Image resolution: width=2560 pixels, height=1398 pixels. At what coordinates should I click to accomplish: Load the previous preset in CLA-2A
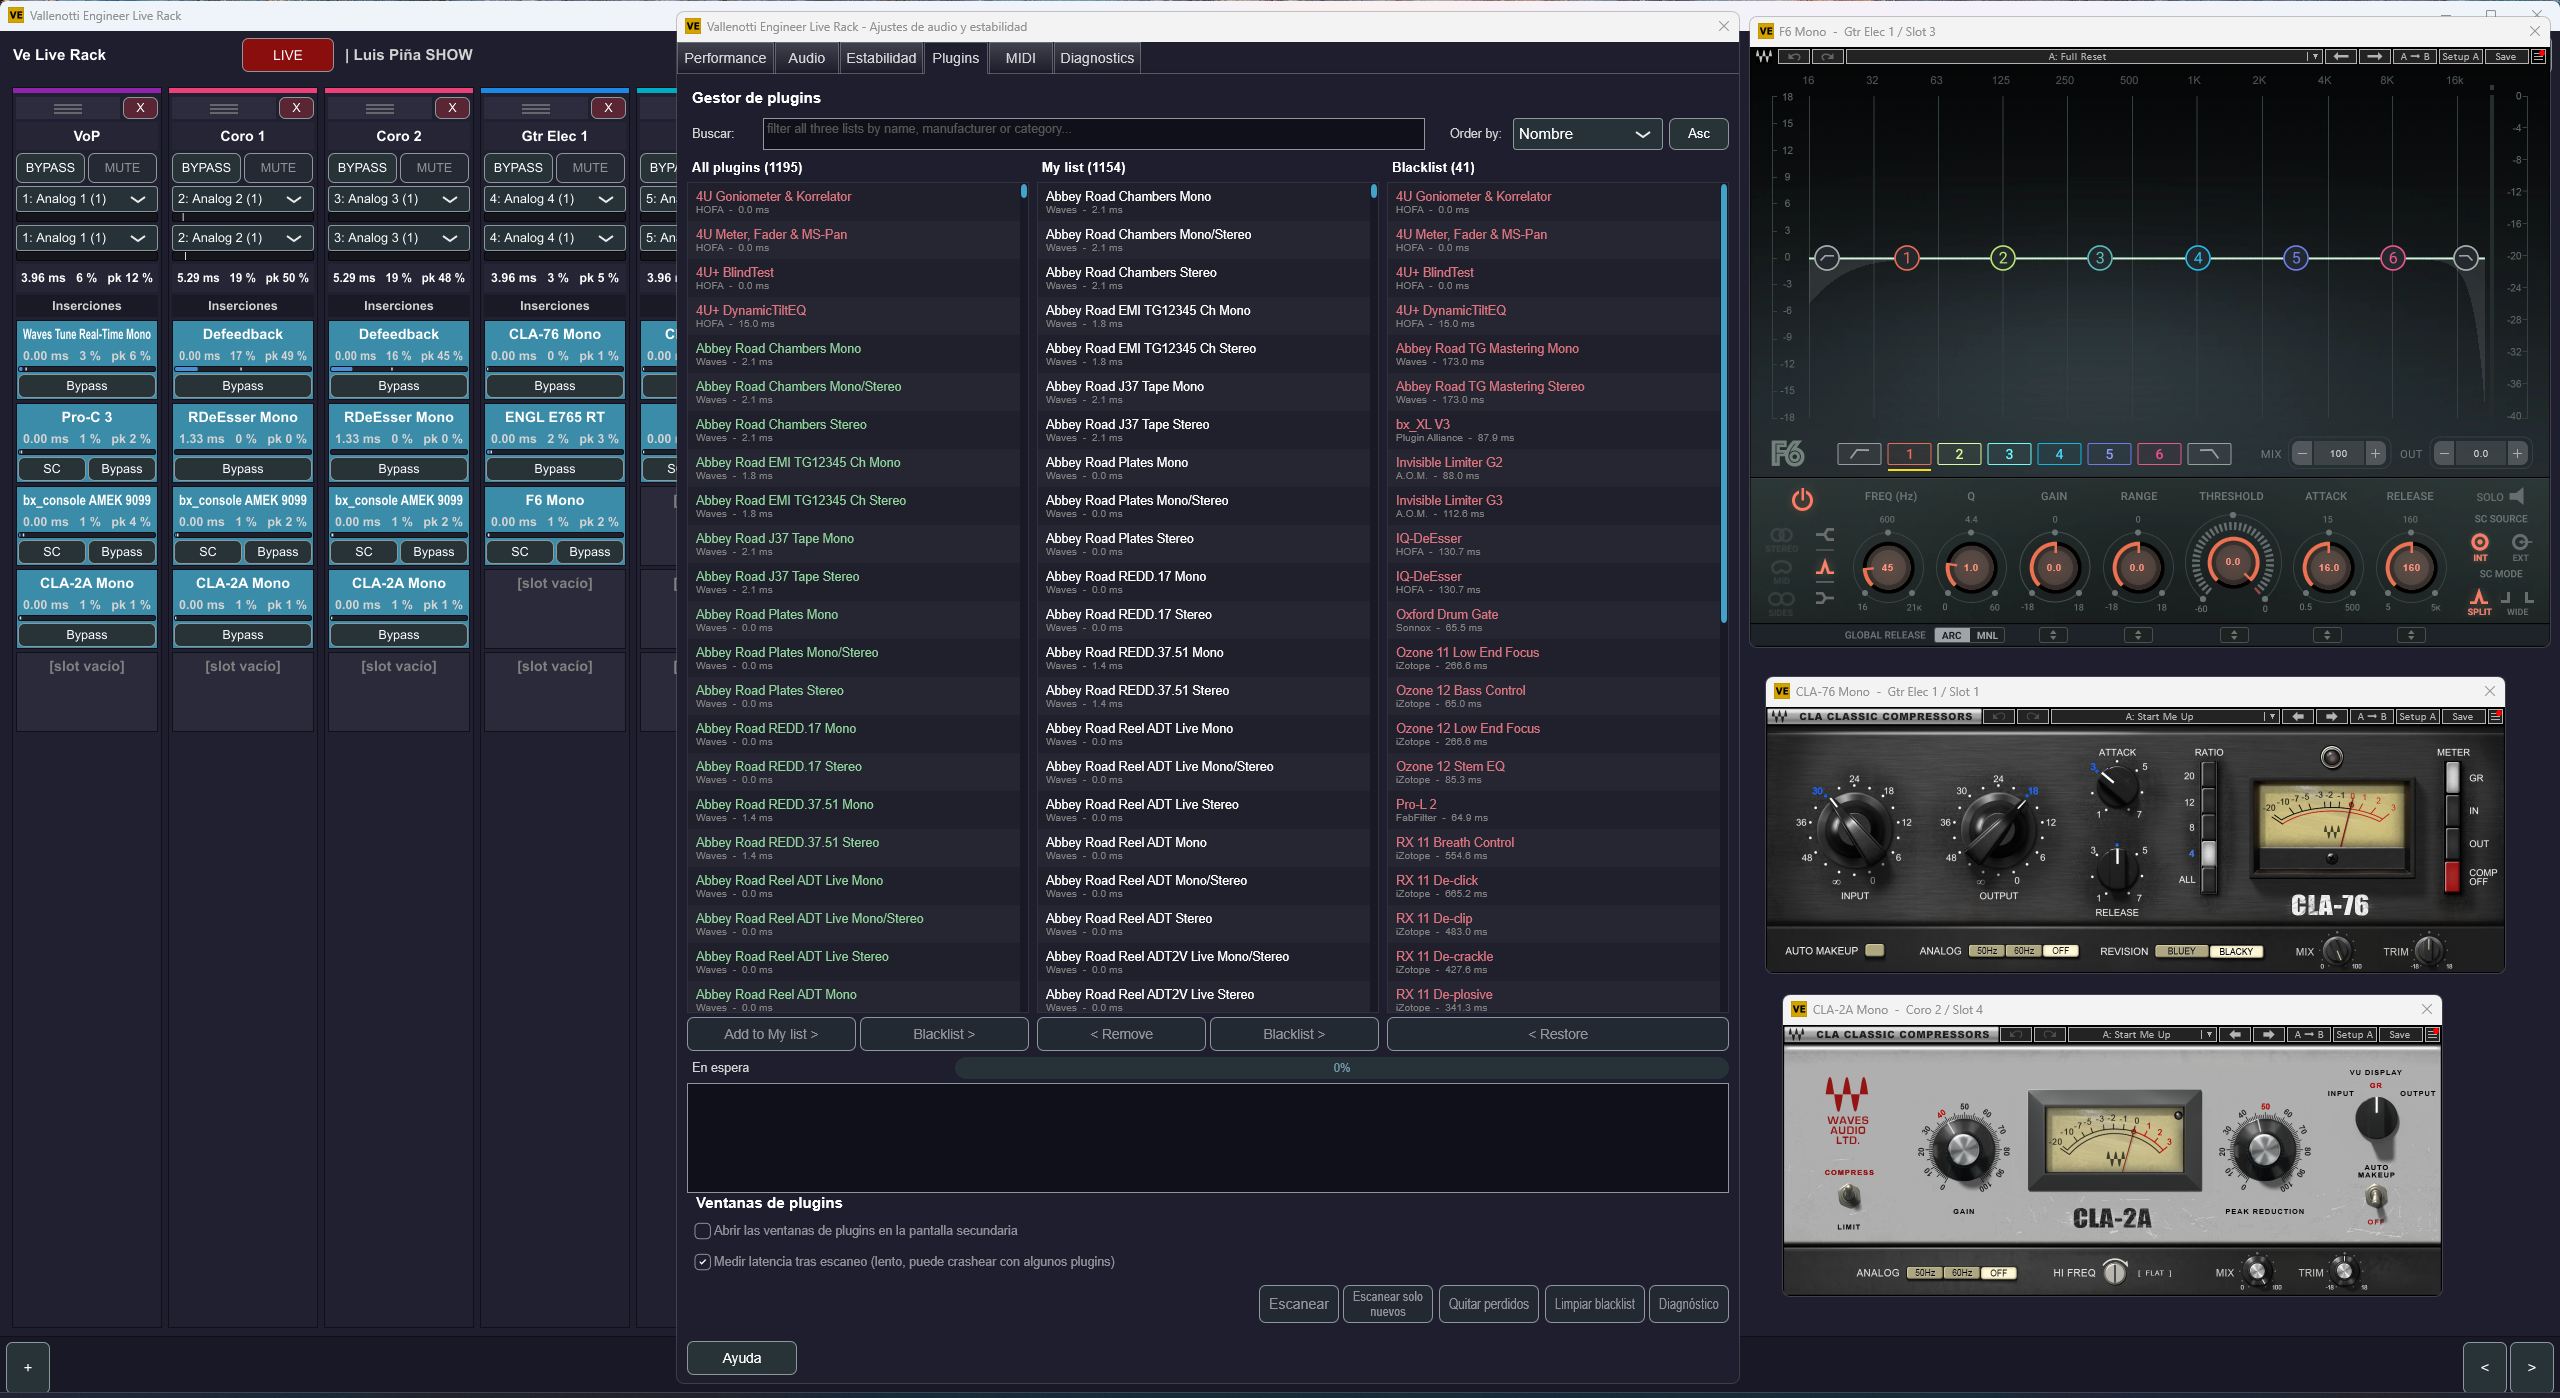2235,1035
